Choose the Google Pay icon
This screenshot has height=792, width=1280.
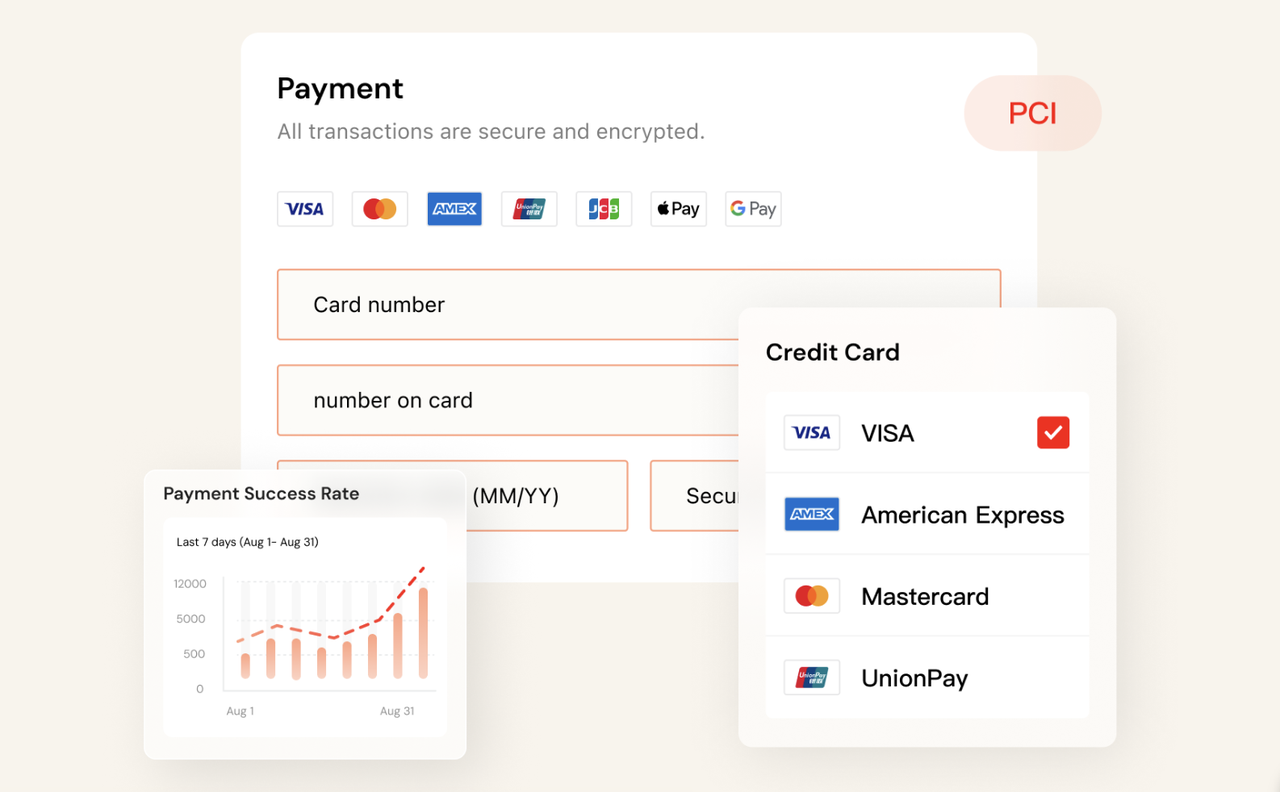tap(753, 209)
